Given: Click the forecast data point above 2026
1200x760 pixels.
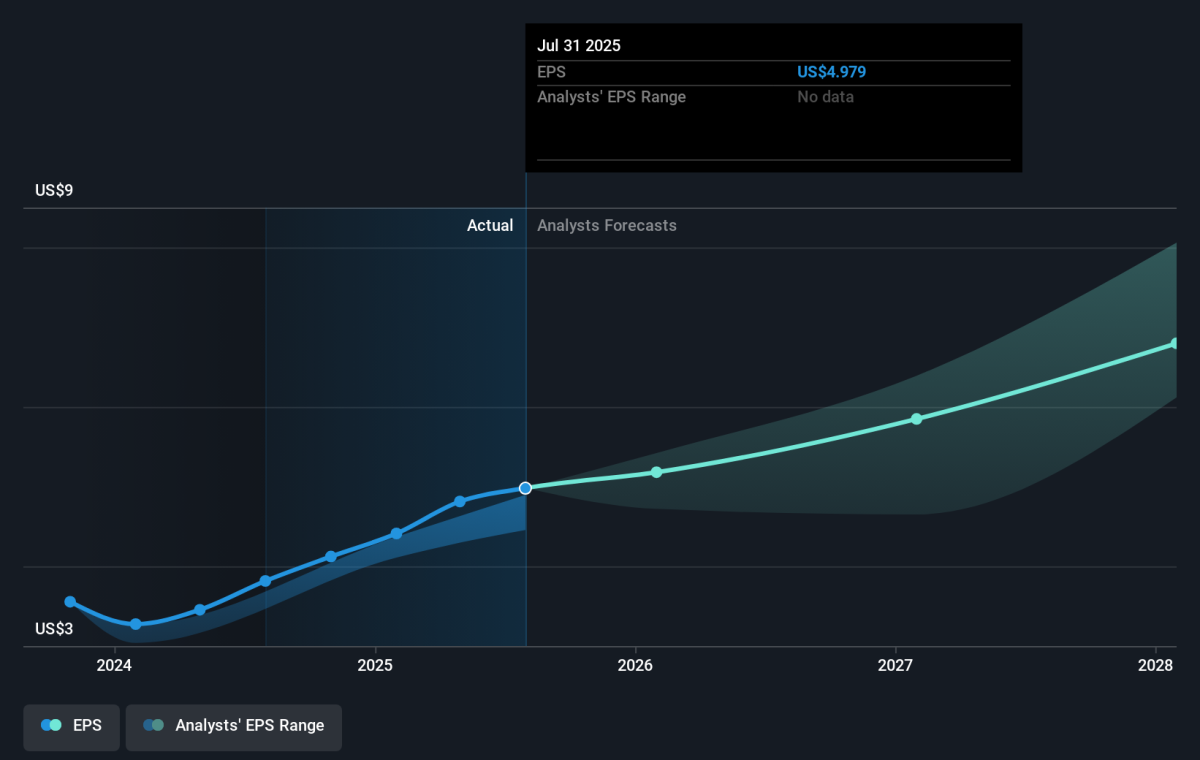Looking at the screenshot, I should pos(657,472).
